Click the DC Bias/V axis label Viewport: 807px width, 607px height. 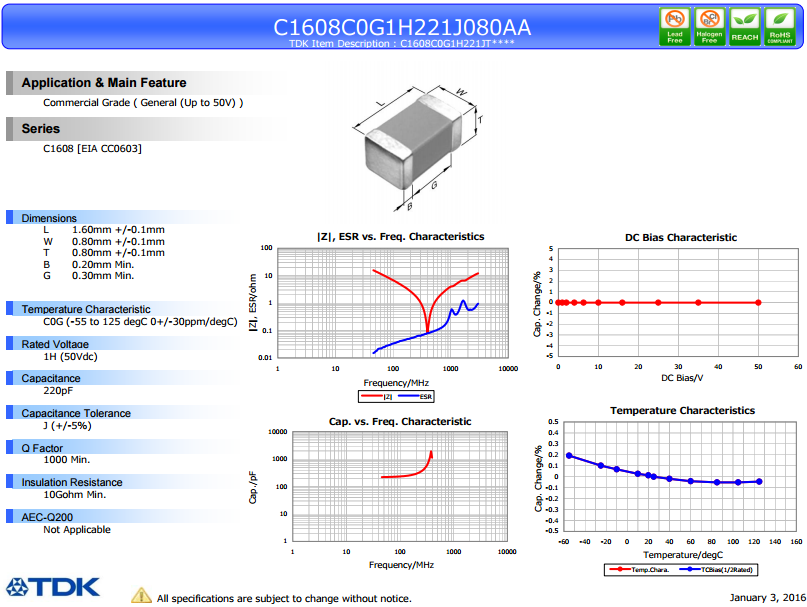[x=682, y=378]
